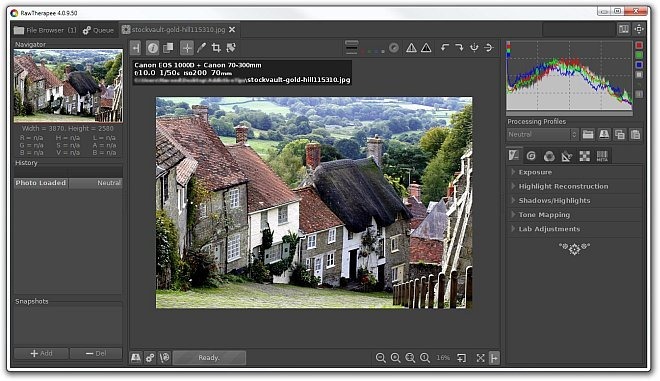Delete the selected snapshot
Image resolution: width=660 pixels, height=381 pixels.
pos(96,354)
